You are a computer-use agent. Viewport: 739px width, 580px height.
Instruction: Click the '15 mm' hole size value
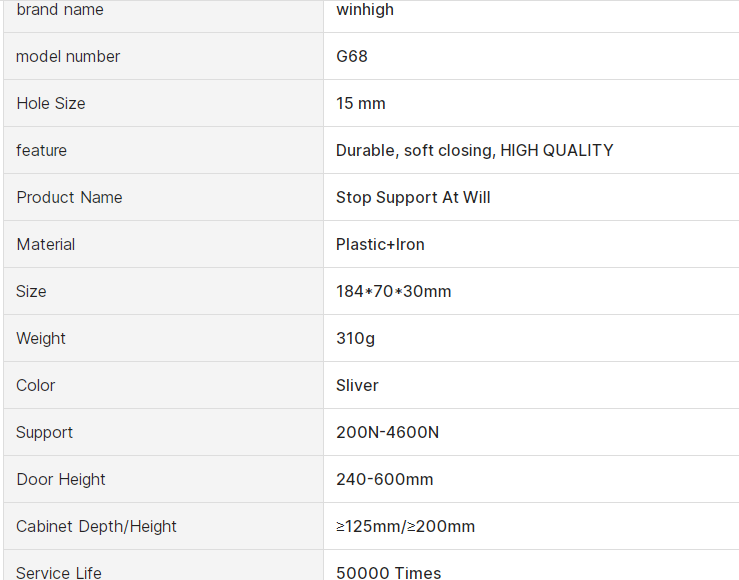(x=361, y=104)
